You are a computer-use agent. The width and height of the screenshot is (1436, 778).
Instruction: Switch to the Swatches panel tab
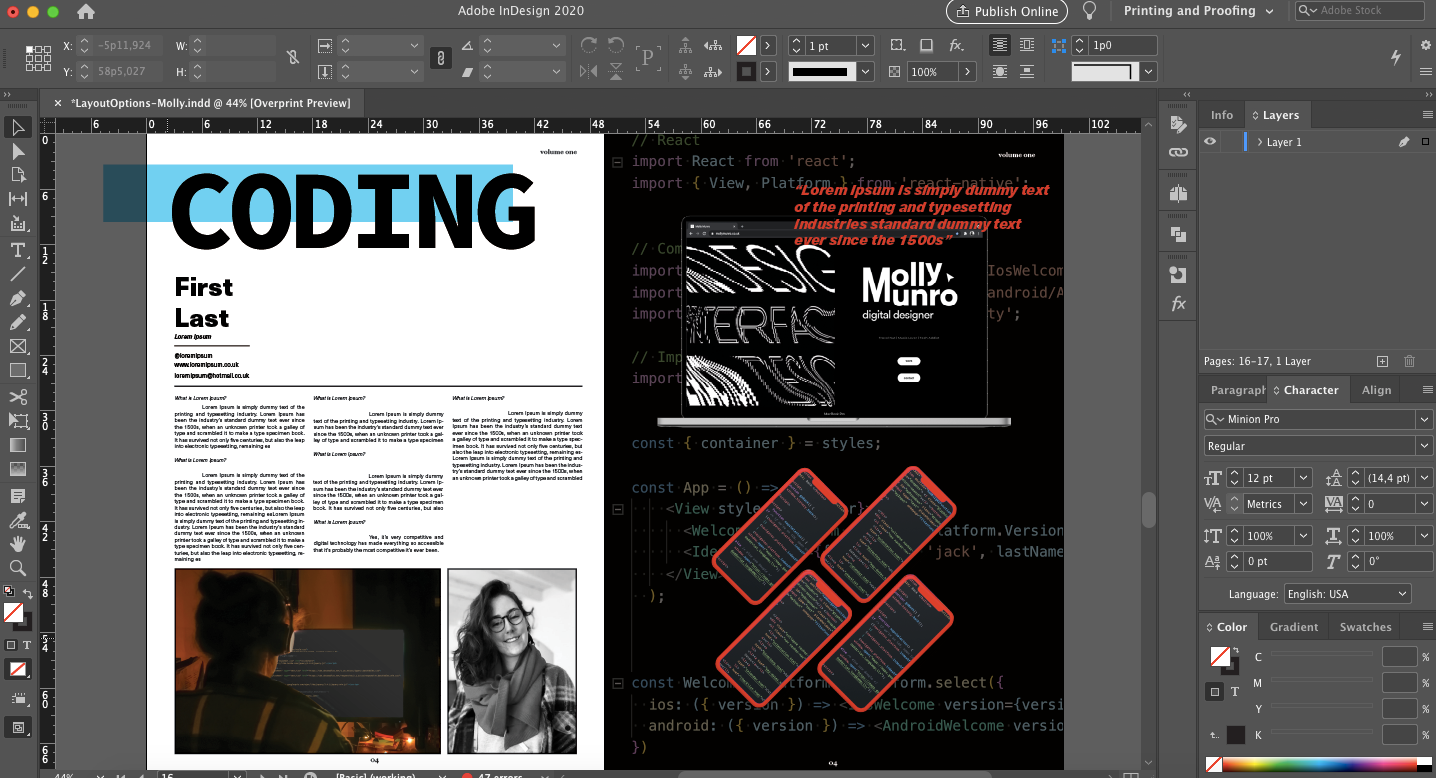(x=1365, y=627)
